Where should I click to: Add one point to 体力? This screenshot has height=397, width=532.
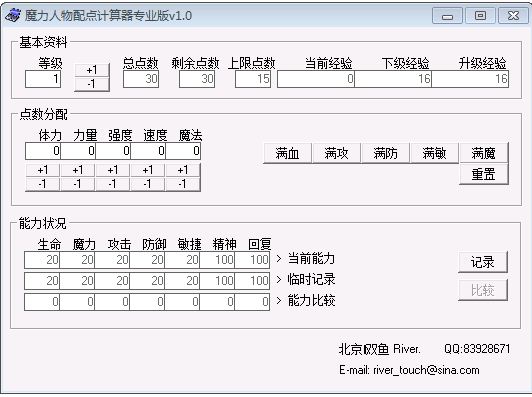43,170
